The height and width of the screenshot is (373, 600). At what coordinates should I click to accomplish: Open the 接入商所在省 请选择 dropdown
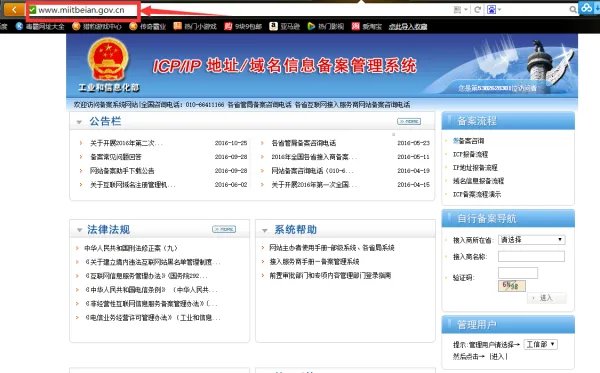point(532,240)
